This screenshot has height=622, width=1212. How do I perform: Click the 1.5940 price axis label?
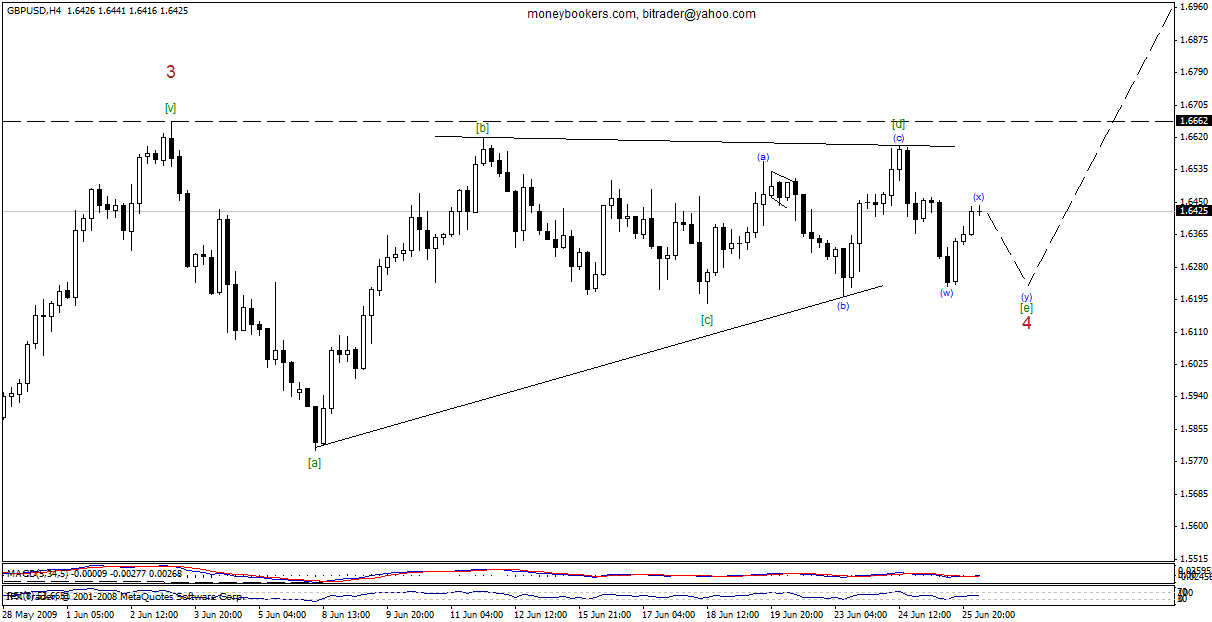point(1195,396)
